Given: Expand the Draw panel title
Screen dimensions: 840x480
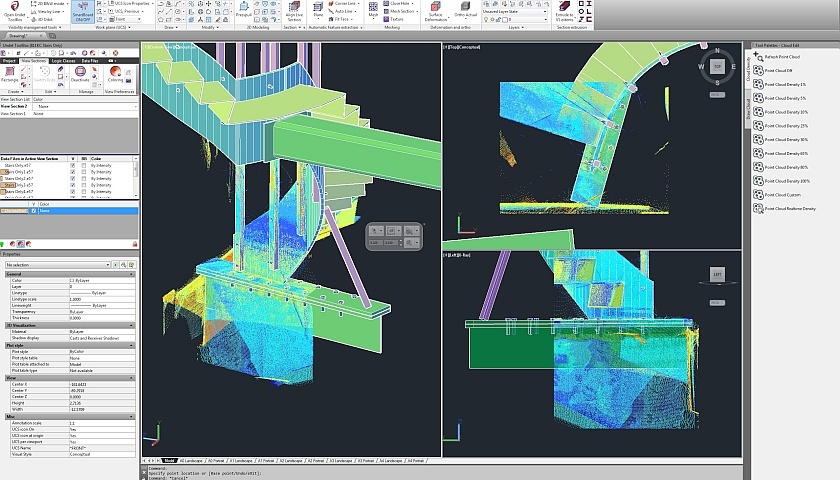Looking at the screenshot, I should (170, 27).
